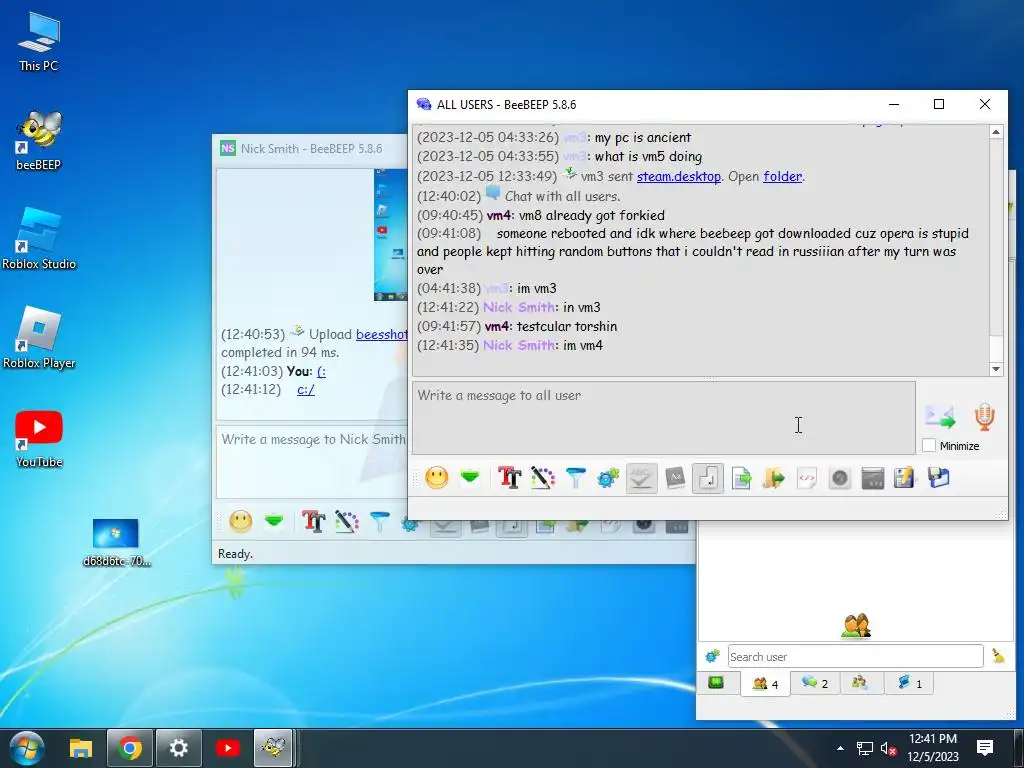1024x768 pixels.
Task: Select the Roblox Studio desktop shortcut
Action: [39, 239]
